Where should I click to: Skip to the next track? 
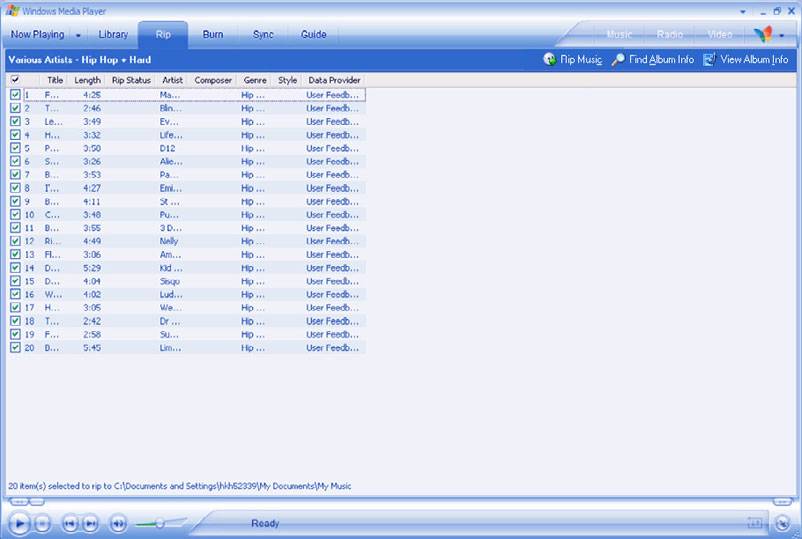(91, 523)
